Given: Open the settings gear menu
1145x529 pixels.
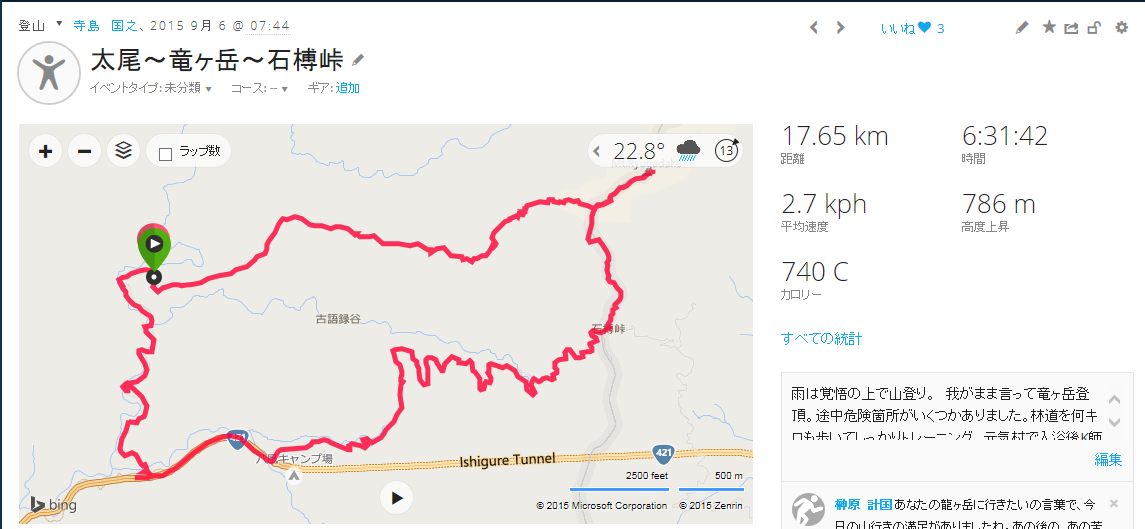Looking at the screenshot, I should (x=1122, y=28).
